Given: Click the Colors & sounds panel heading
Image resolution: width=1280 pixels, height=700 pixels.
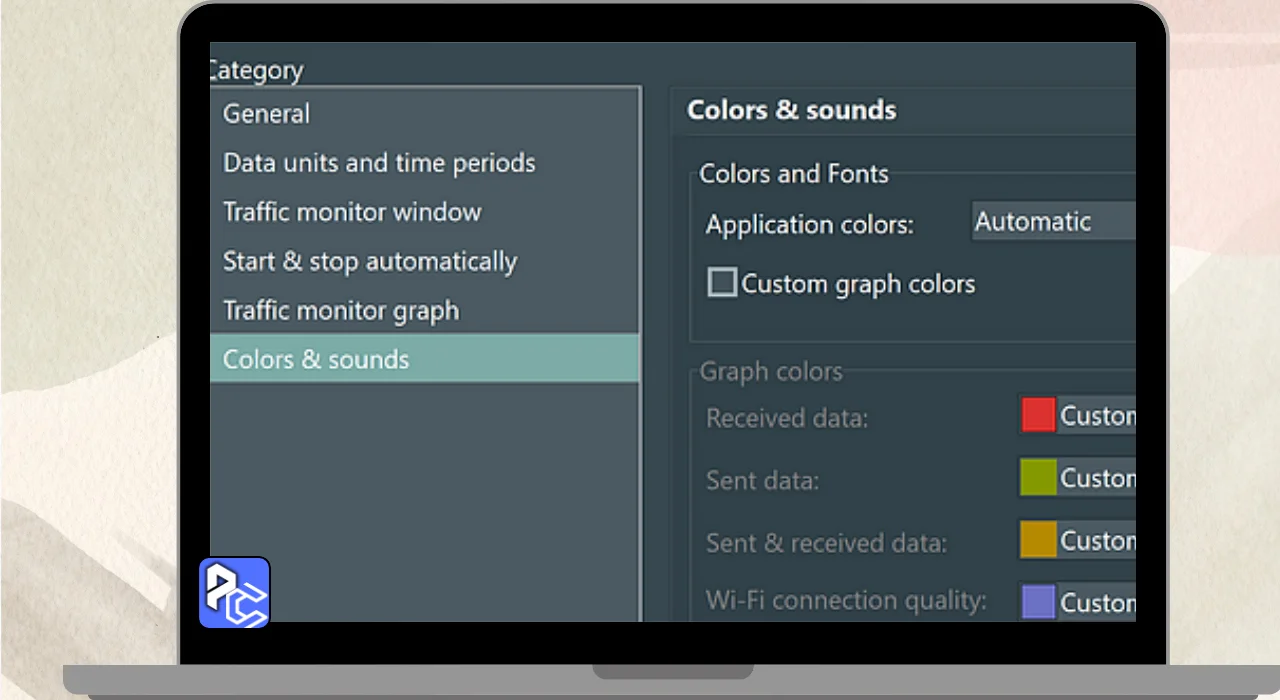Looking at the screenshot, I should pos(791,110).
